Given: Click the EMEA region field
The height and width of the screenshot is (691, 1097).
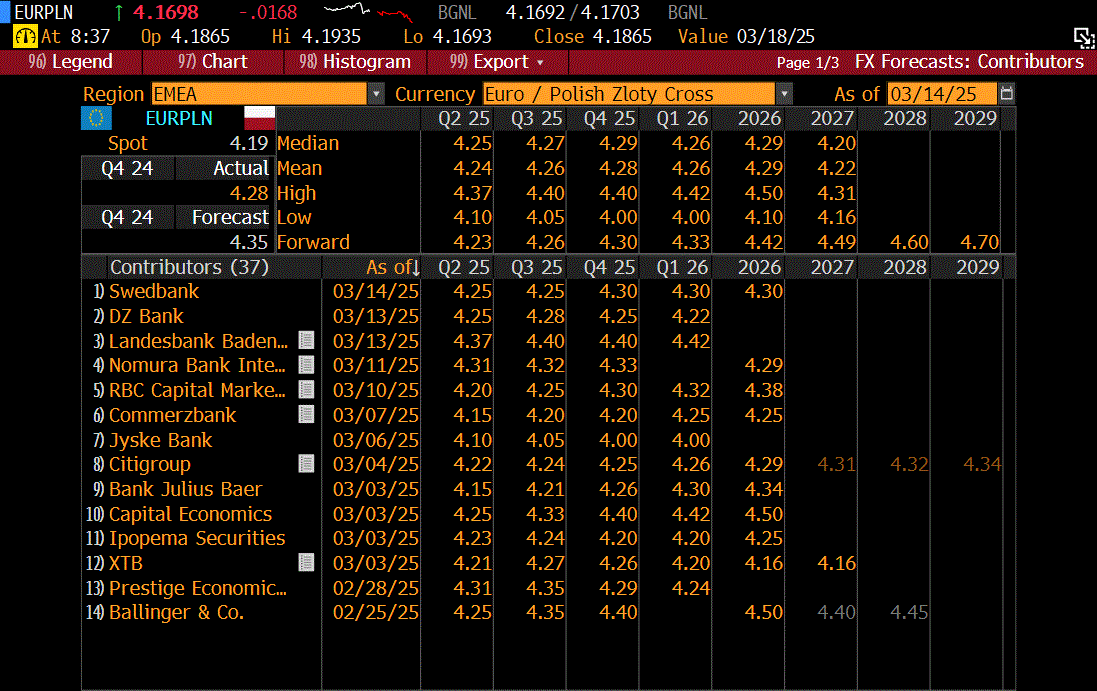Looking at the screenshot, I should [260, 94].
